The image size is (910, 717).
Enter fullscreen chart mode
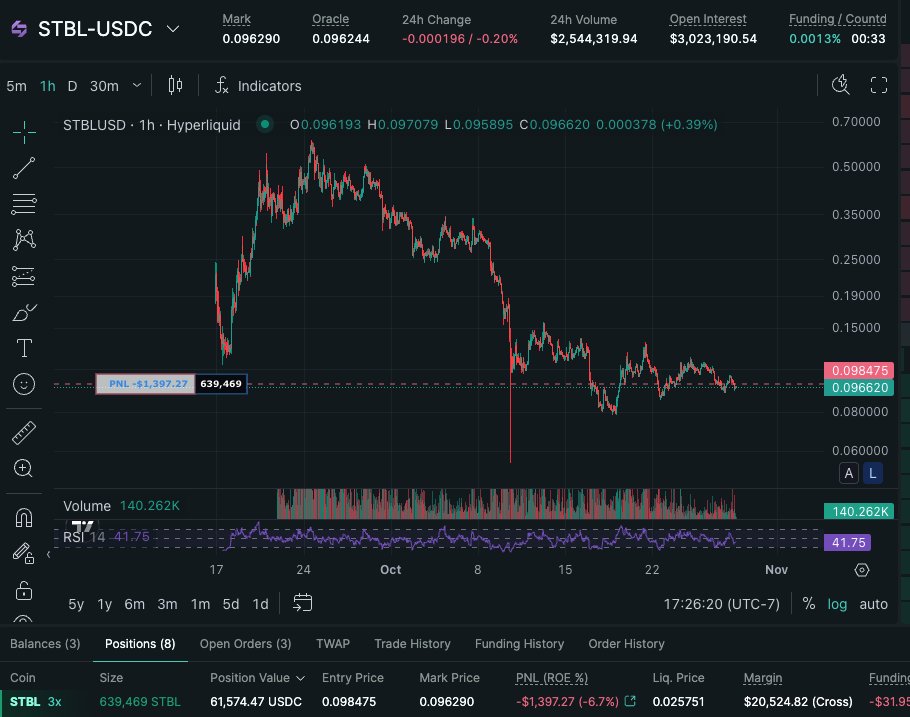click(879, 85)
